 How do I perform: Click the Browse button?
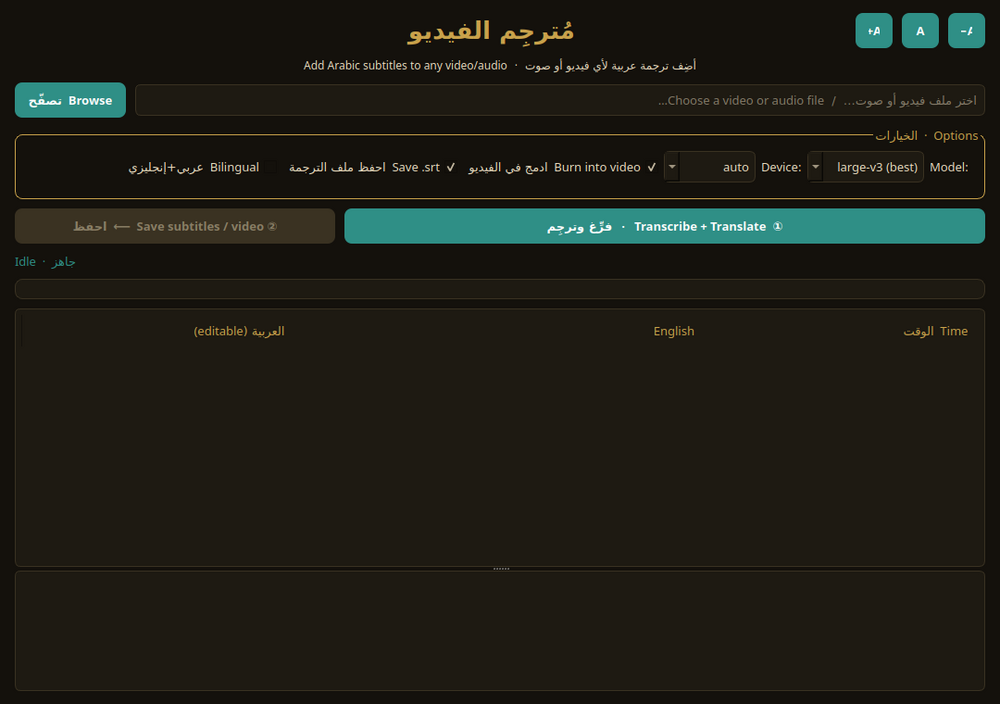(x=70, y=100)
